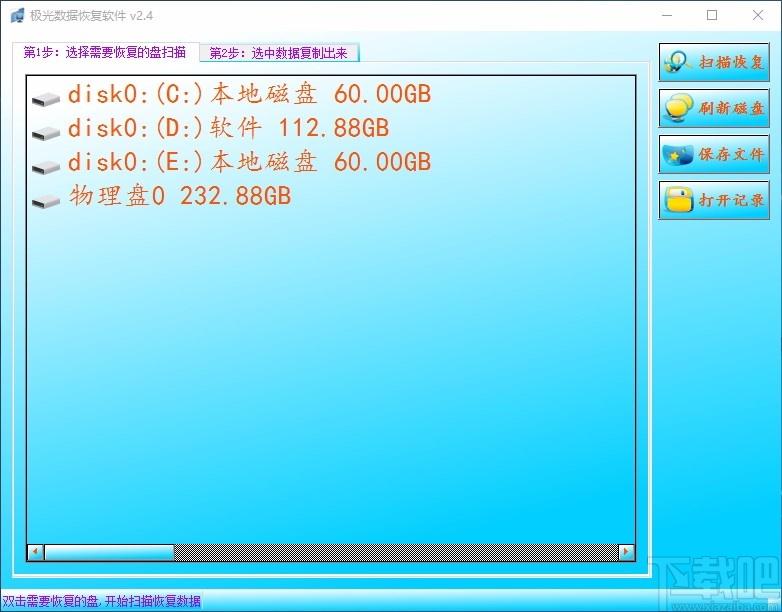Click the drive icon beside disk0 (D:)
782x612 pixels.
point(46,133)
